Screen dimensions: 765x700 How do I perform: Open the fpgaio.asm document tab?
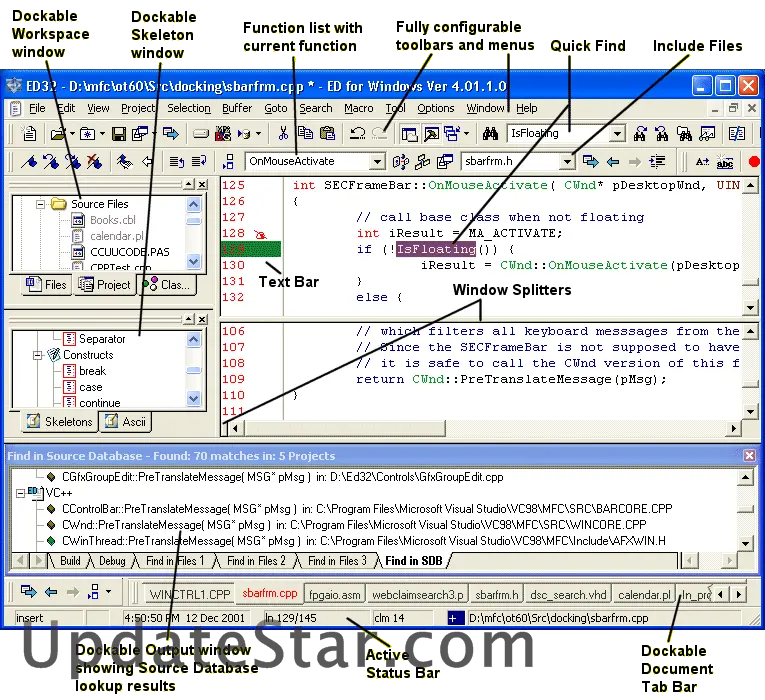click(x=335, y=595)
